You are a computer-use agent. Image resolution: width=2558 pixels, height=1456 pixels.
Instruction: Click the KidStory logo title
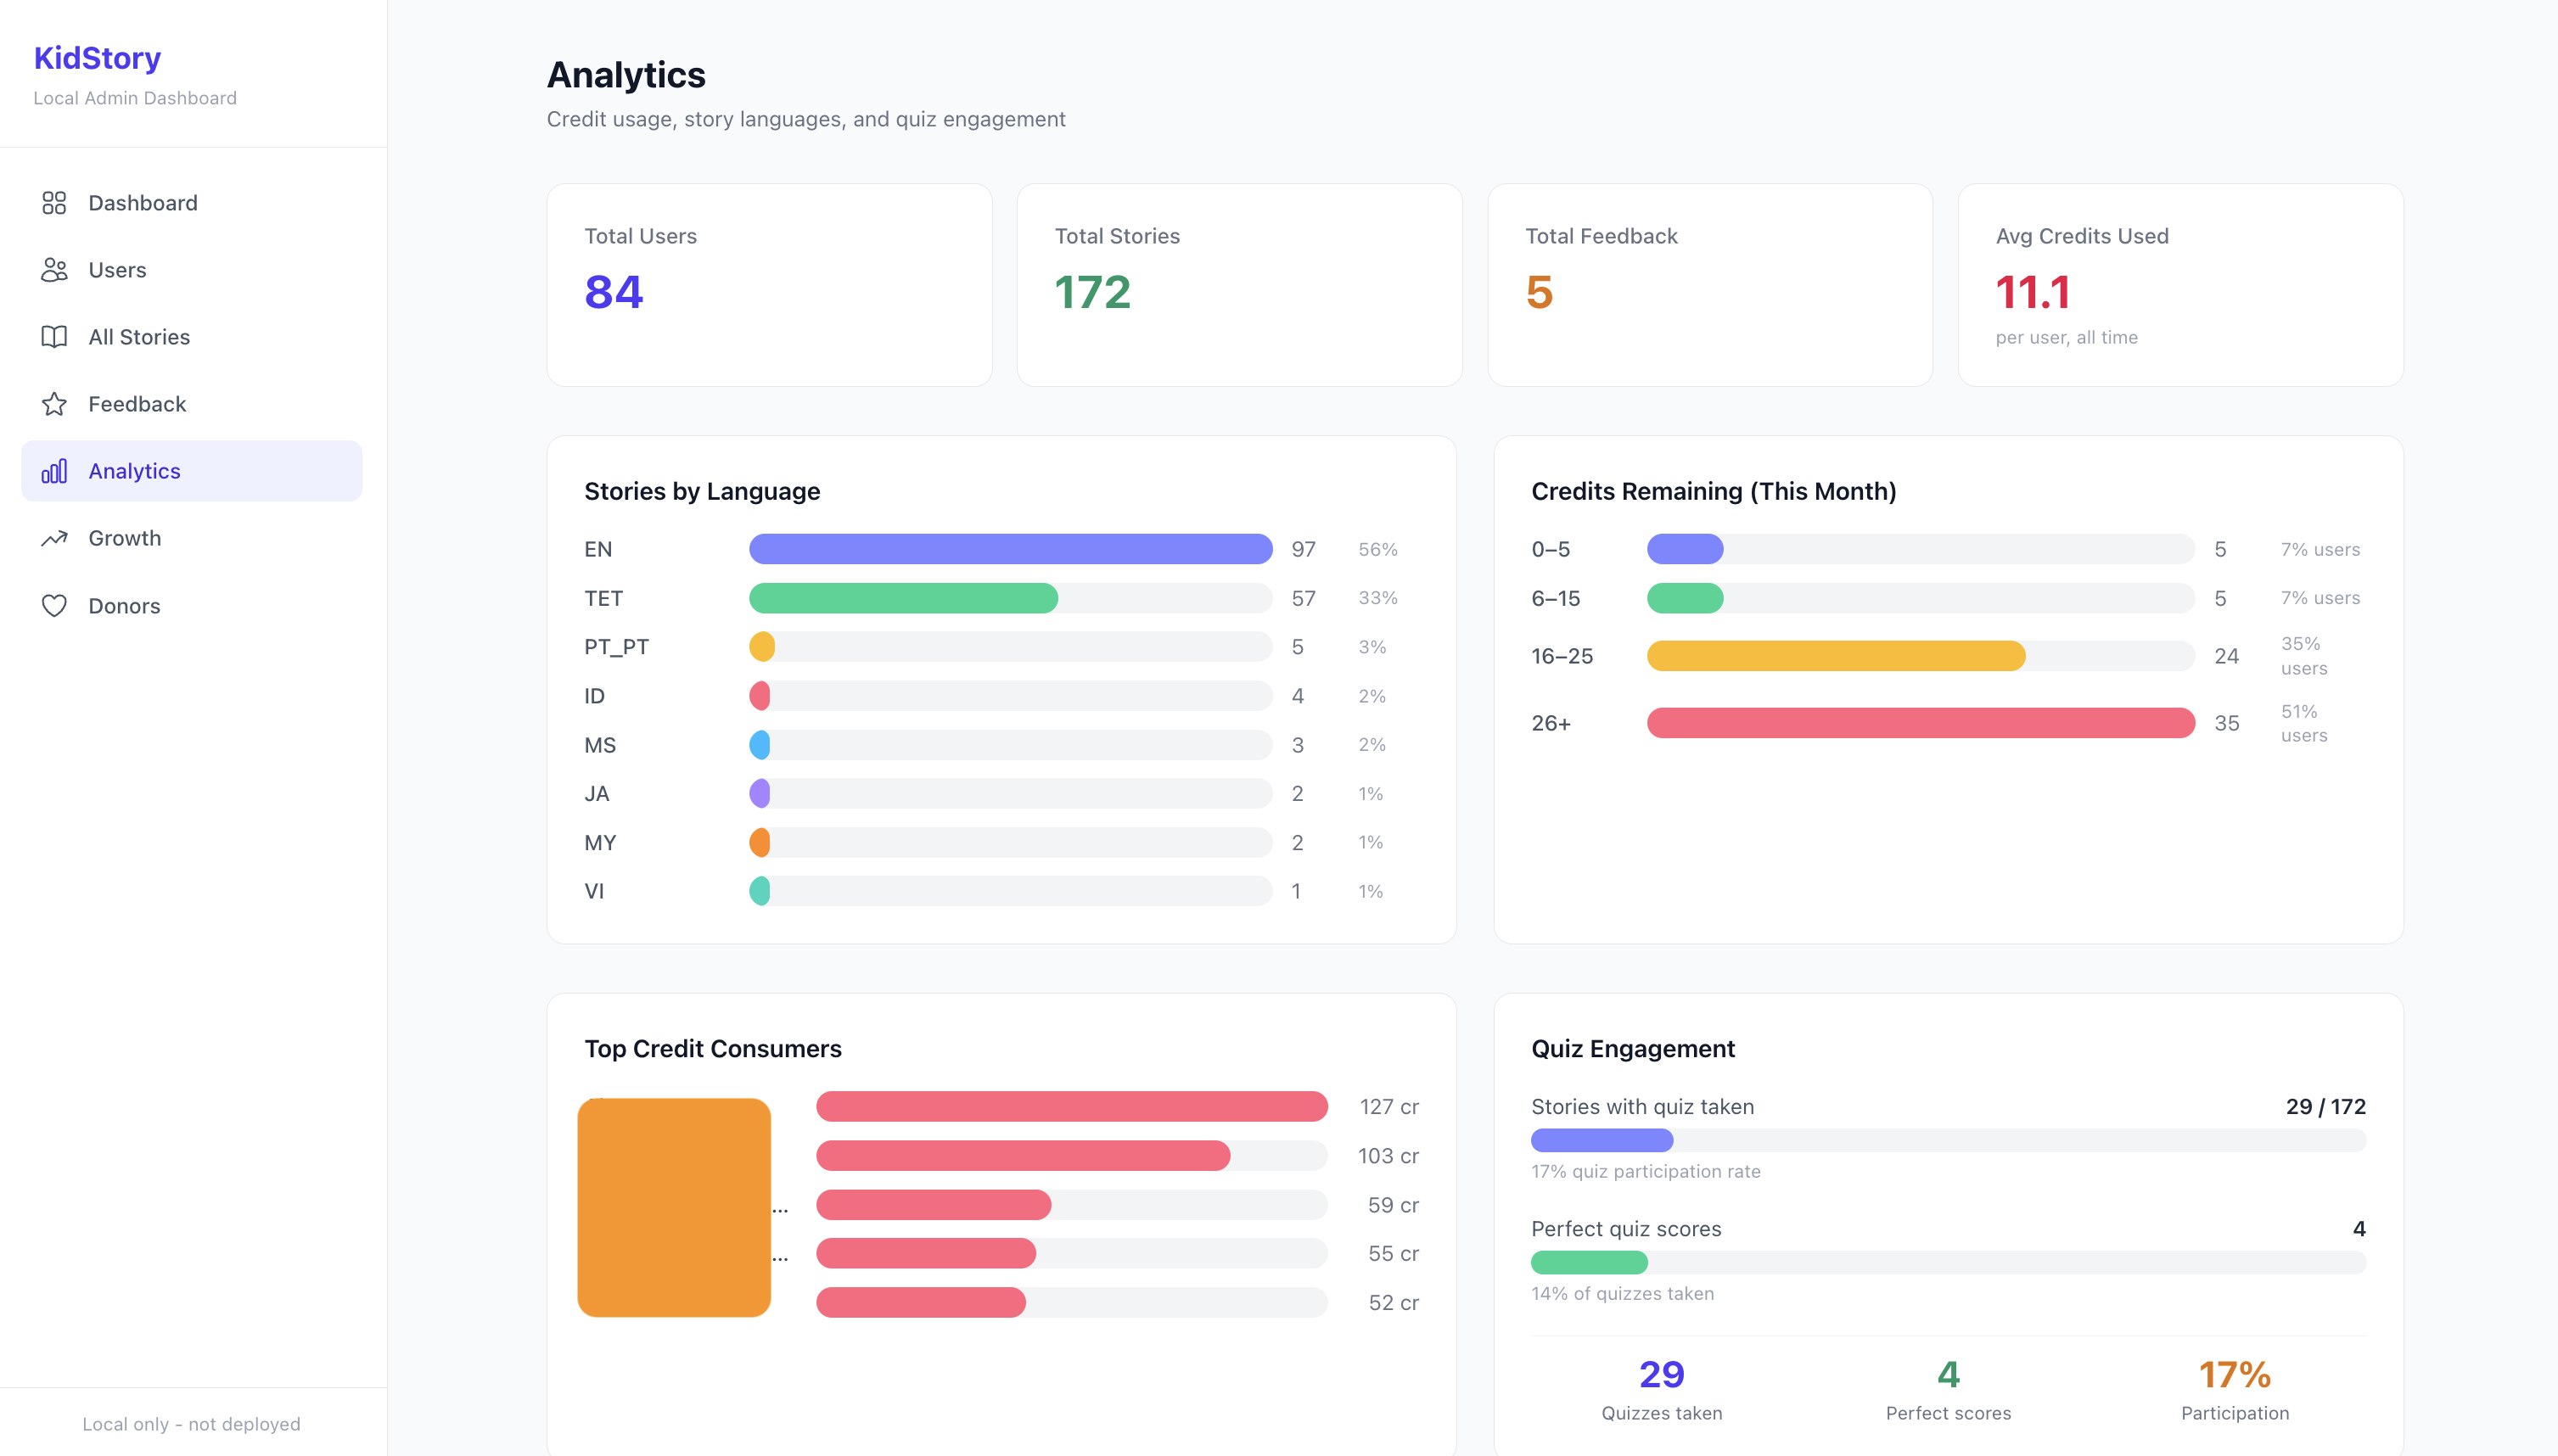(97, 58)
